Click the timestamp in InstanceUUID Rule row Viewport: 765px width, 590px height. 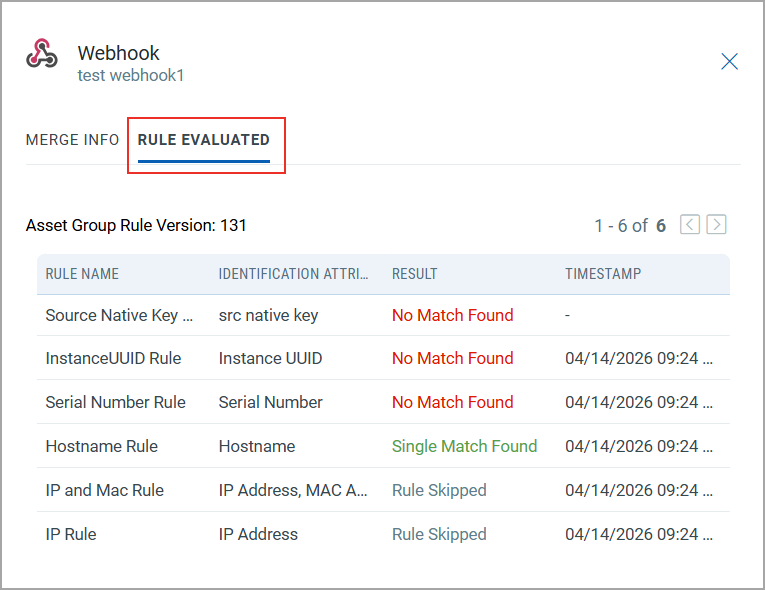[639, 358]
